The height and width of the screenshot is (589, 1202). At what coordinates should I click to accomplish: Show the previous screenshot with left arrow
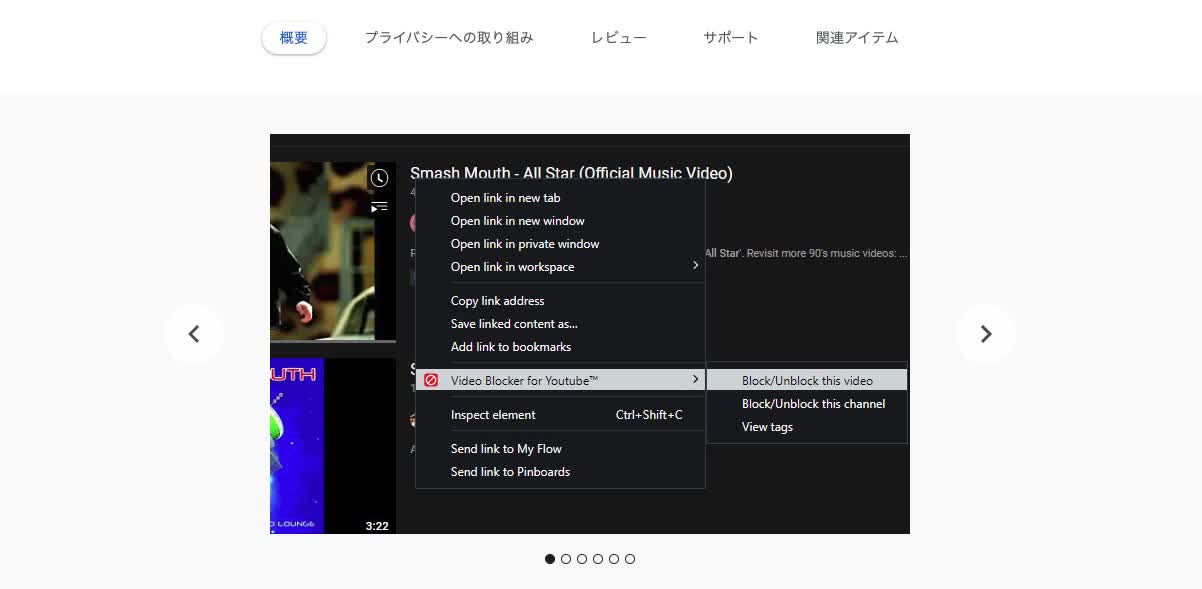click(194, 334)
